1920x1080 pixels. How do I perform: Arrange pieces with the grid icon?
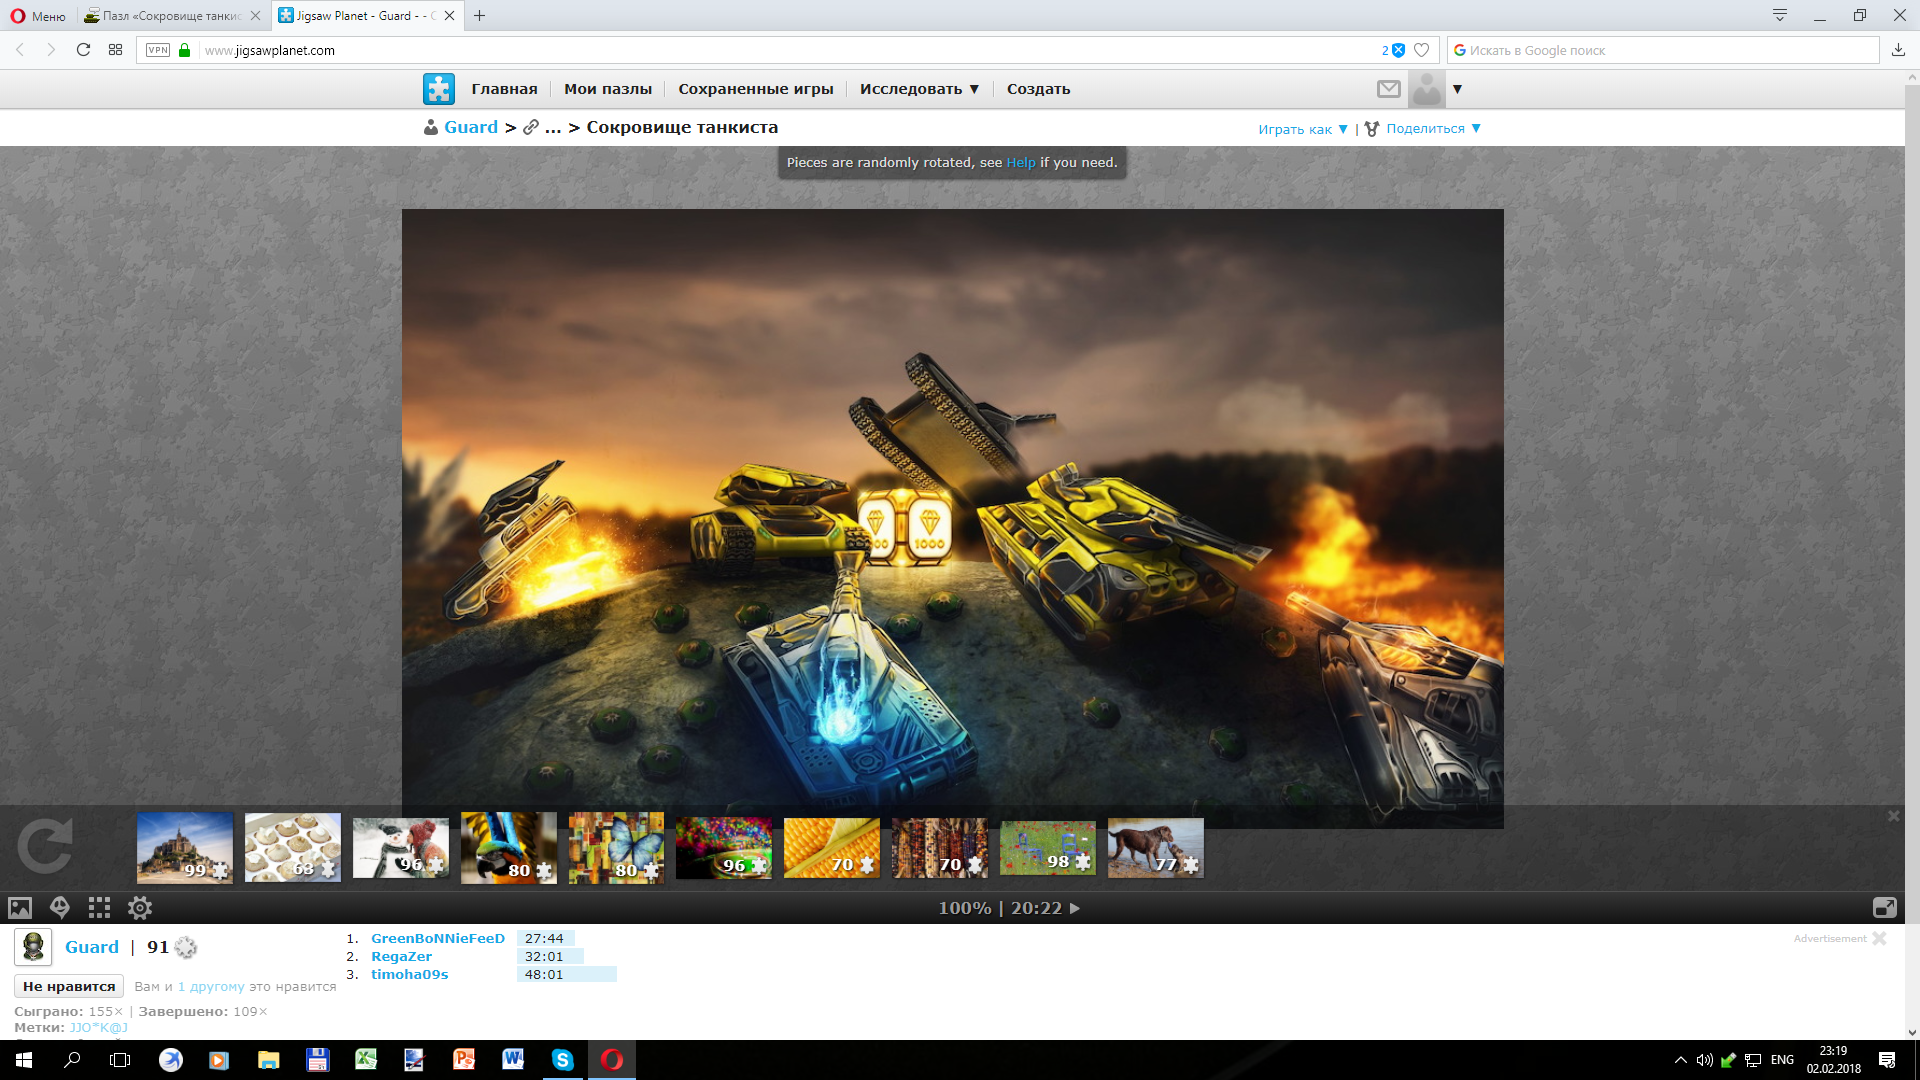[x=99, y=908]
